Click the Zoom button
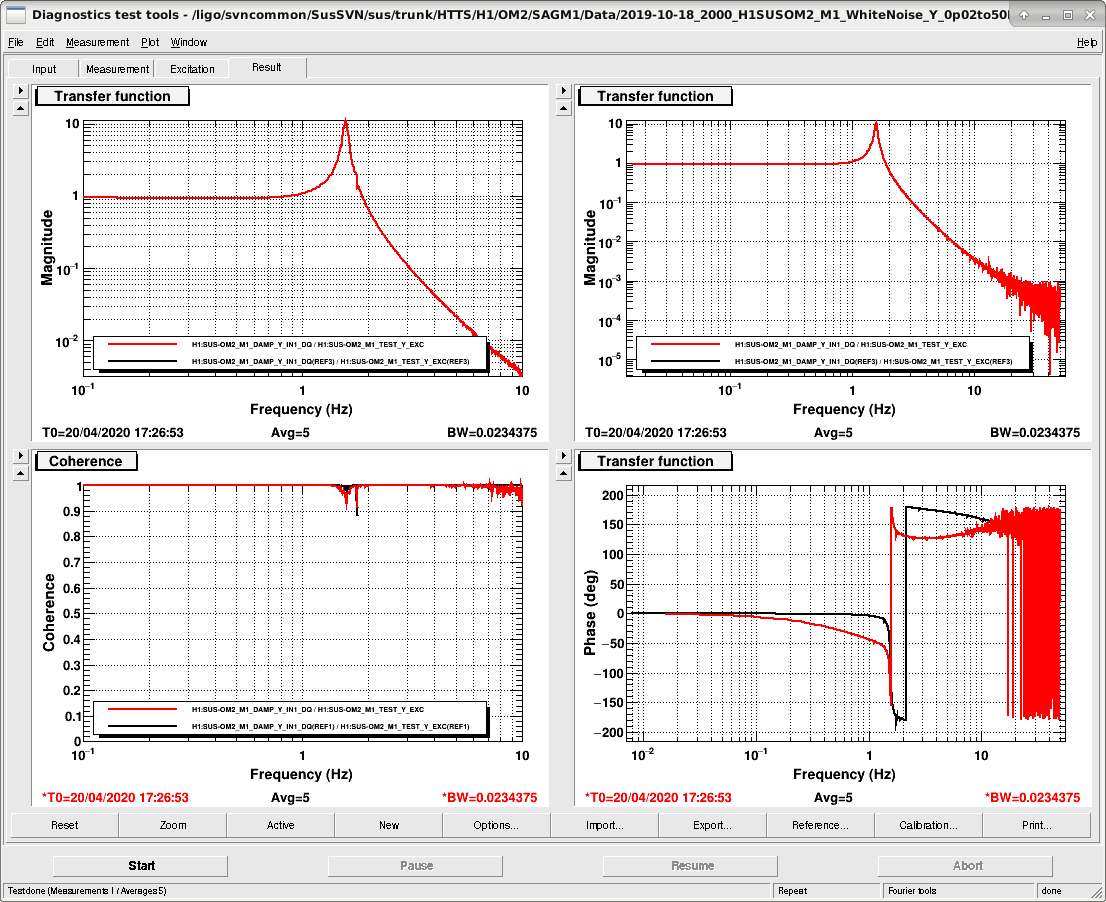The image size is (1106, 902). point(173,825)
